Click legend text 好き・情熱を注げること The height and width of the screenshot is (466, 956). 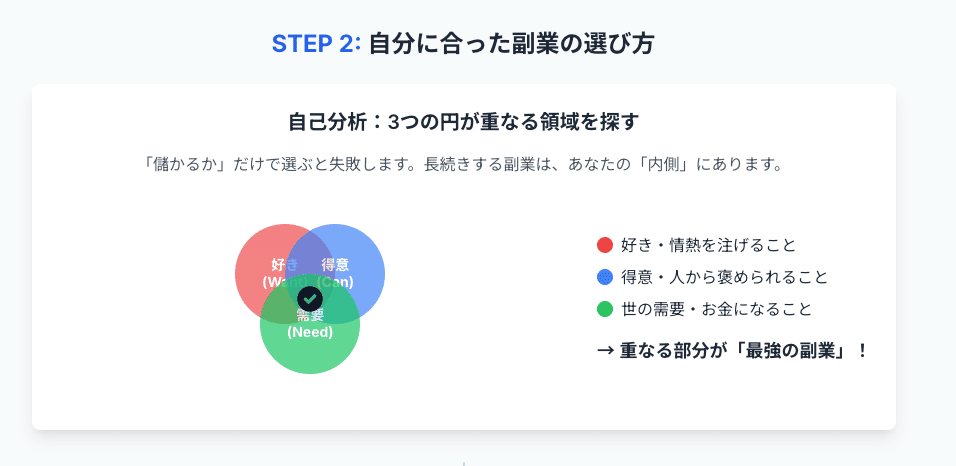(709, 245)
